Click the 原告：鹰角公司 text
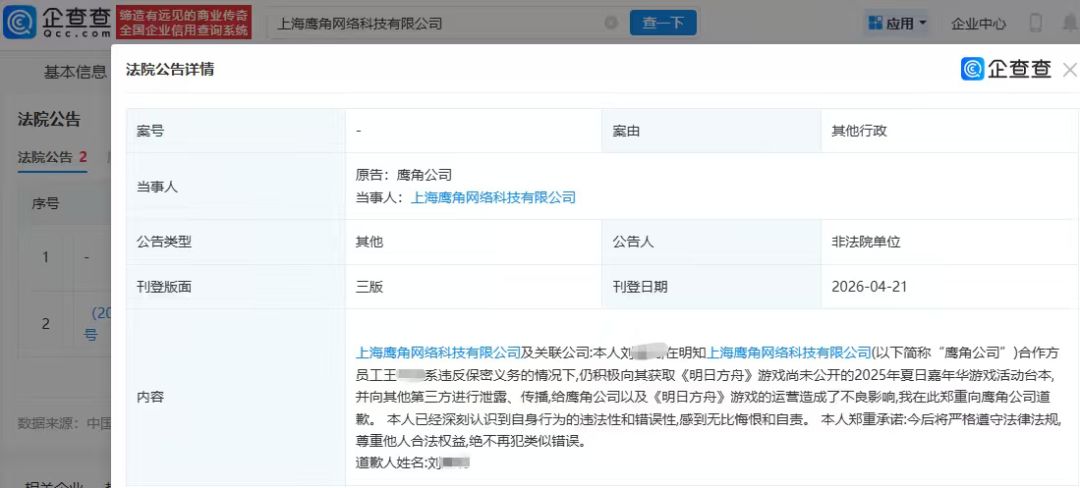Screen dimensions: 1080x488 pyautogui.click(x=404, y=175)
